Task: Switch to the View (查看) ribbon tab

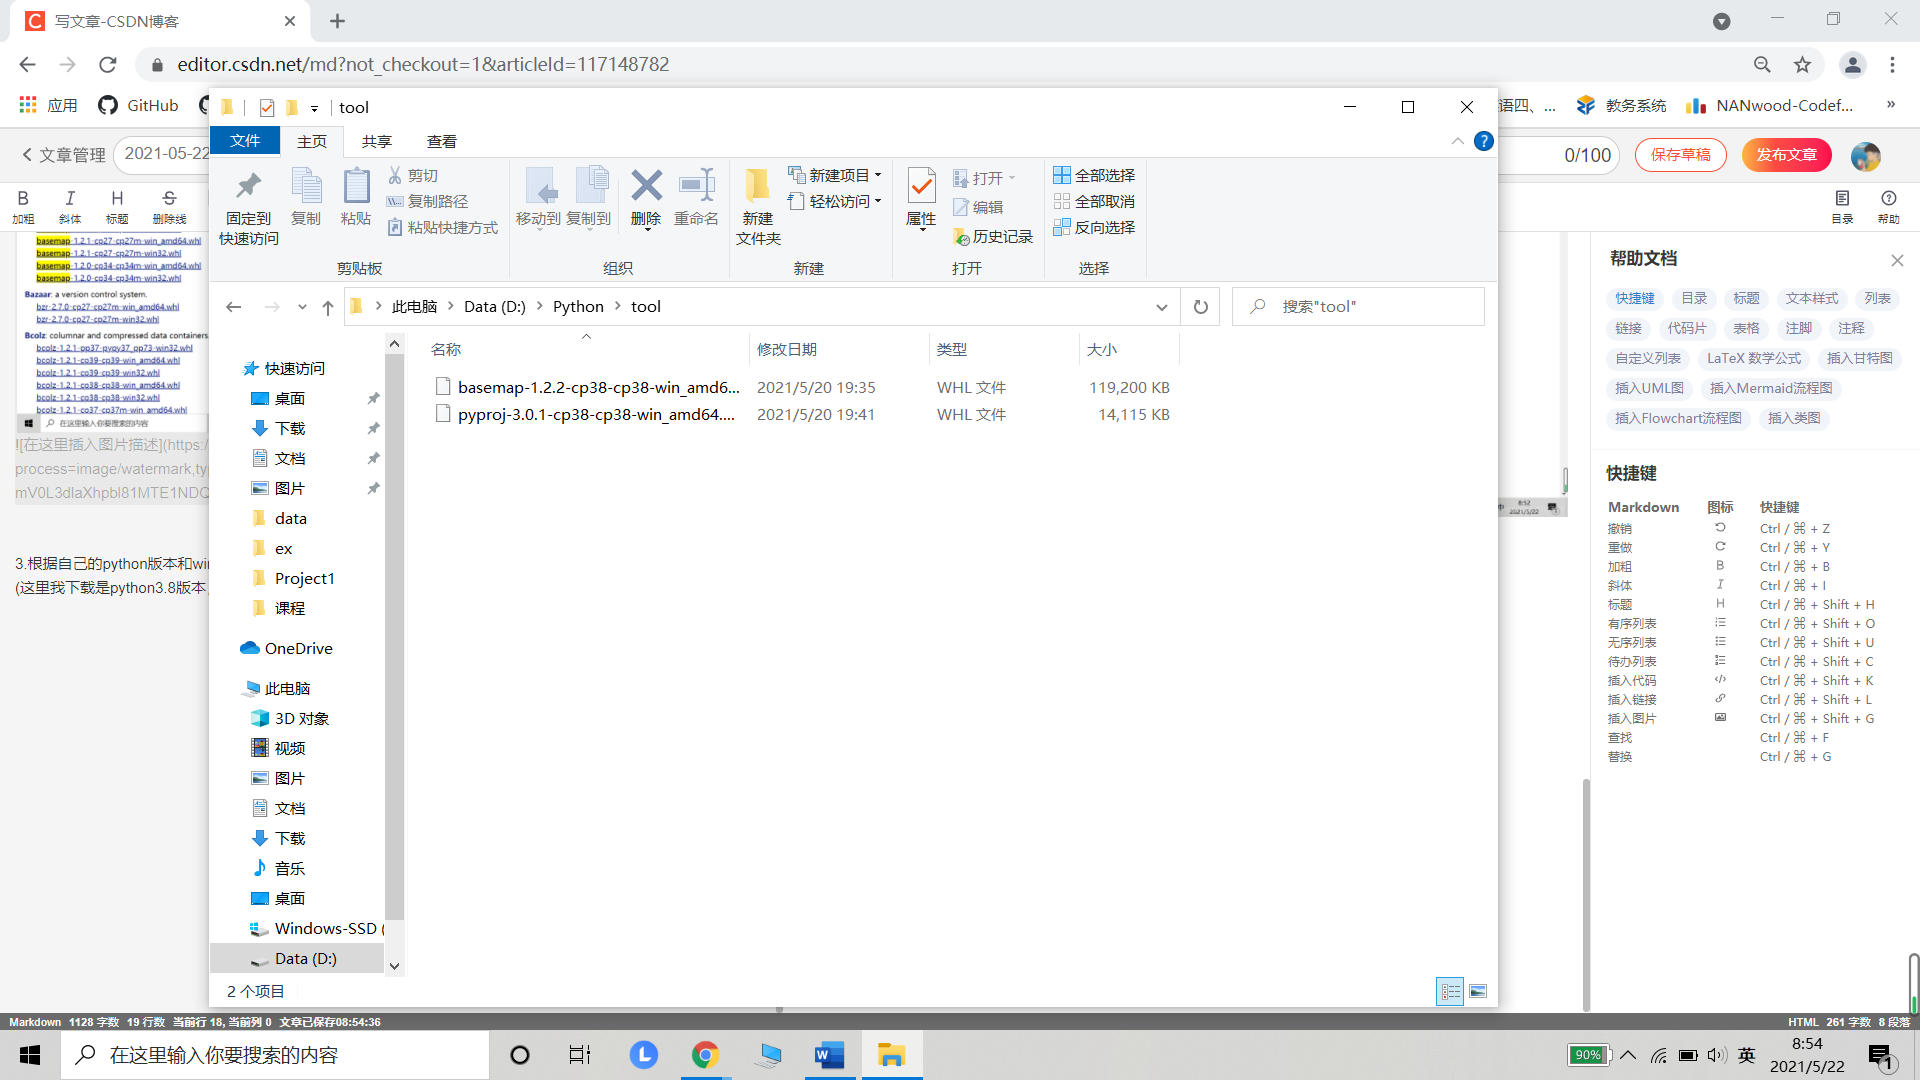Action: tap(441, 141)
